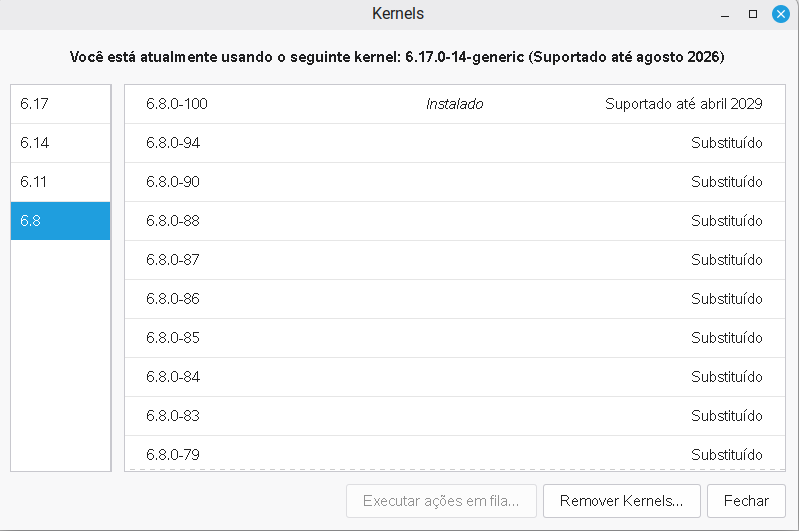Select kernel 6.8.0-84 in list
Viewport: 799px width, 531px height.
coord(454,377)
